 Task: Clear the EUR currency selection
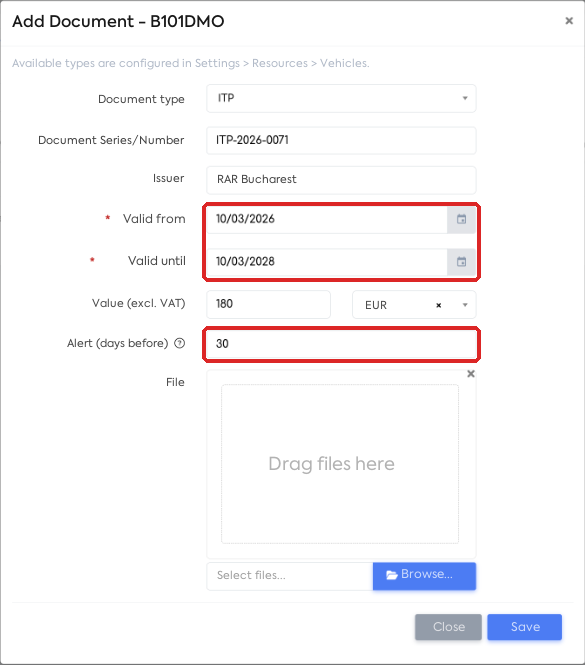439,305
